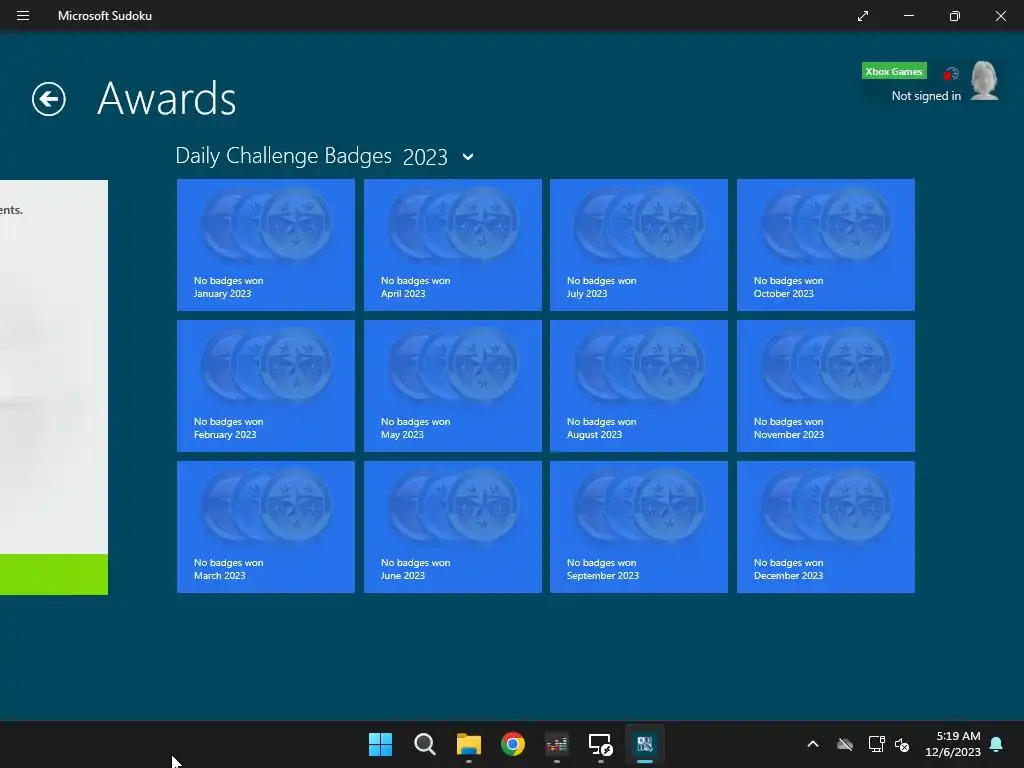Choose the December 2023 badge tile
1024x768 pixels.
click(825, 527)
